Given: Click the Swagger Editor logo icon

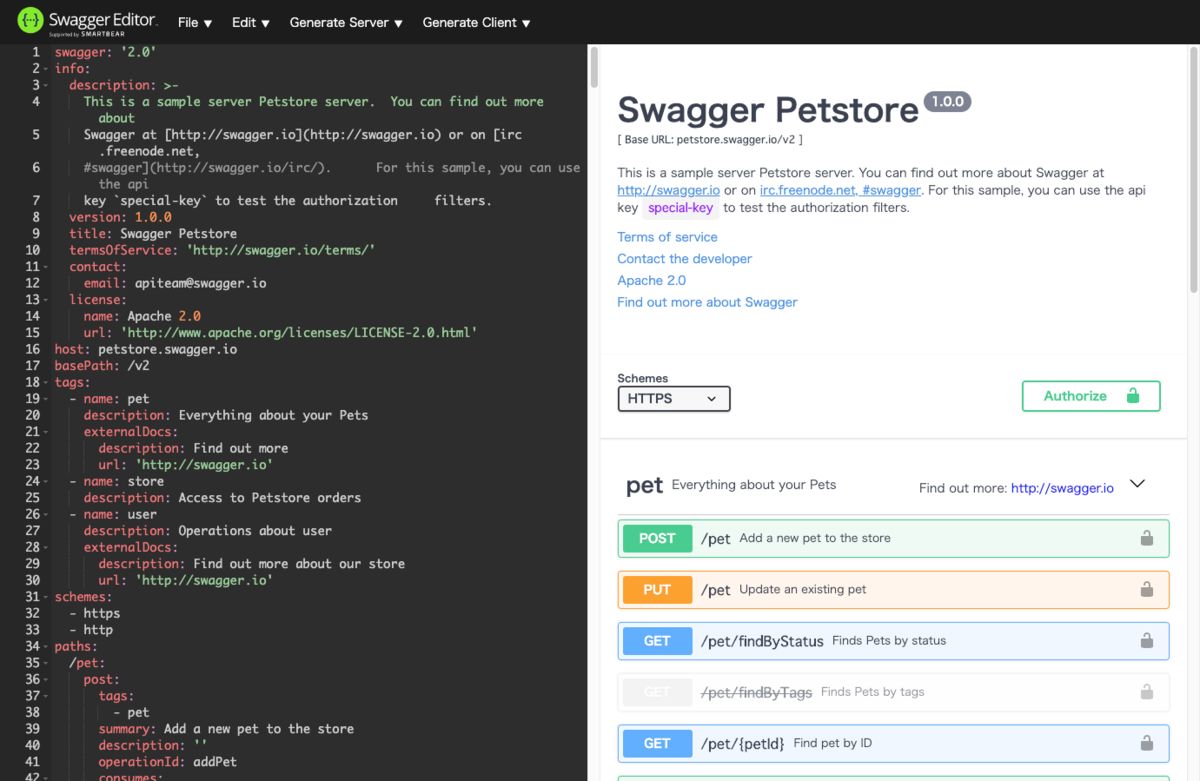Looking at the screenshot, I should pyautogui.click(x=31, y=20).
